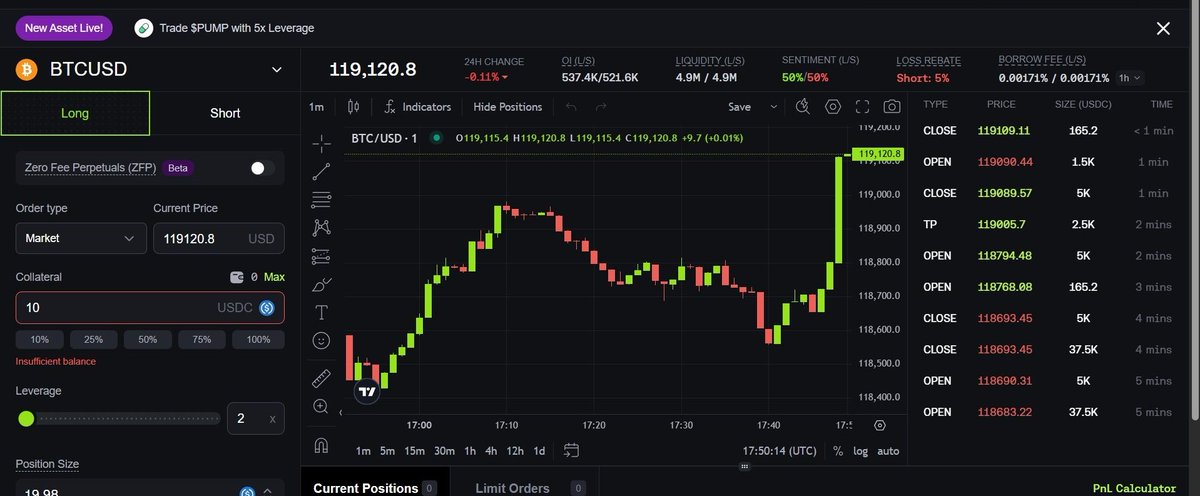Toggle the green BTC/USD market status dot
1200x496 pixels.
point(436,137)
